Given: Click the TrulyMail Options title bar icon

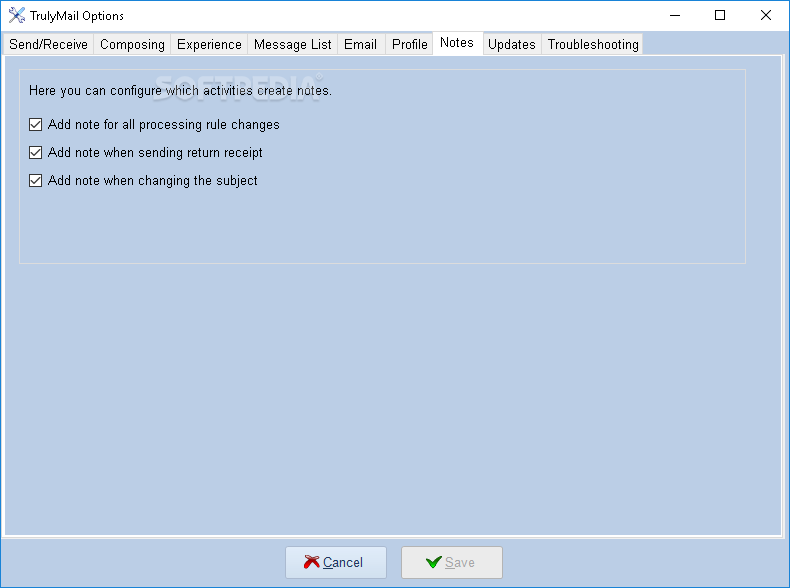Looking at the screenshot, I should (17, 15).
